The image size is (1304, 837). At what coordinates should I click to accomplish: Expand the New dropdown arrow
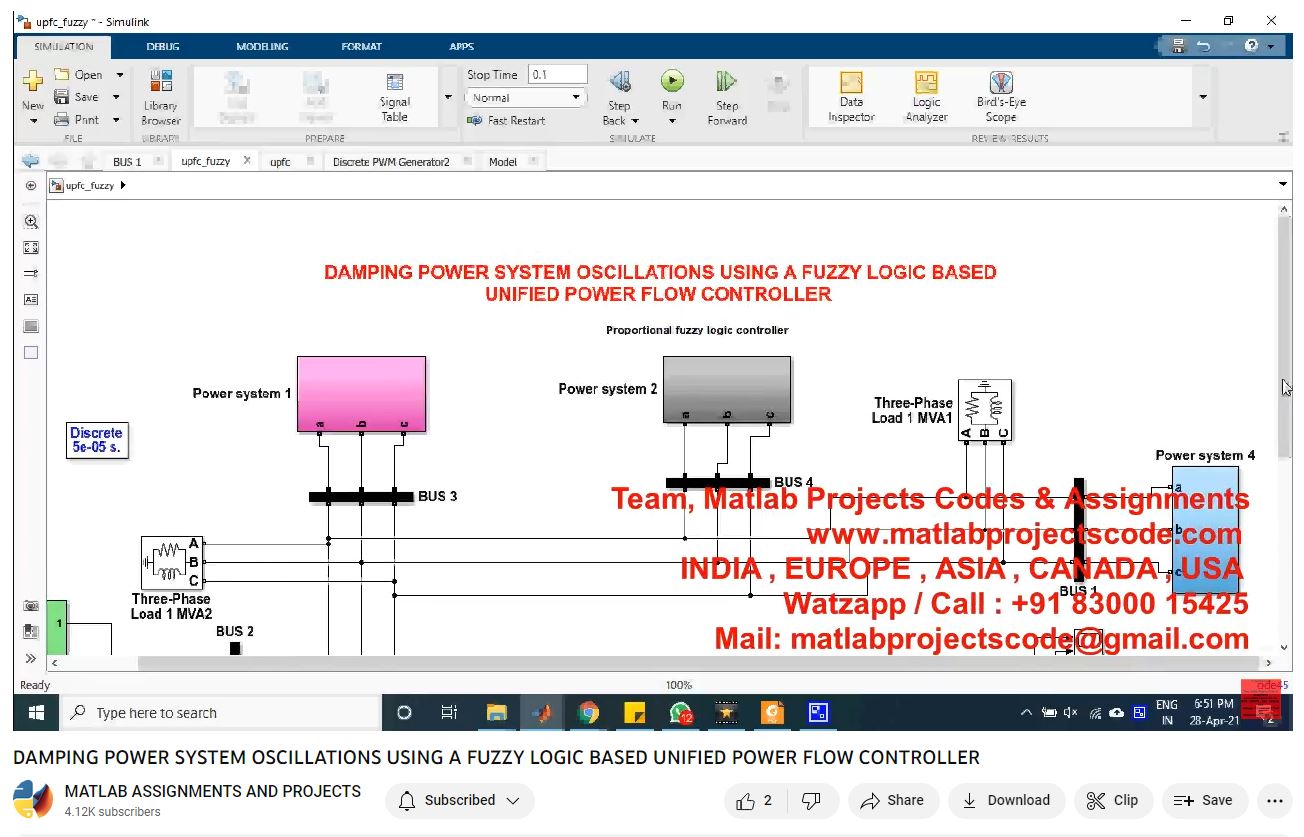click(x=33, y=121)
